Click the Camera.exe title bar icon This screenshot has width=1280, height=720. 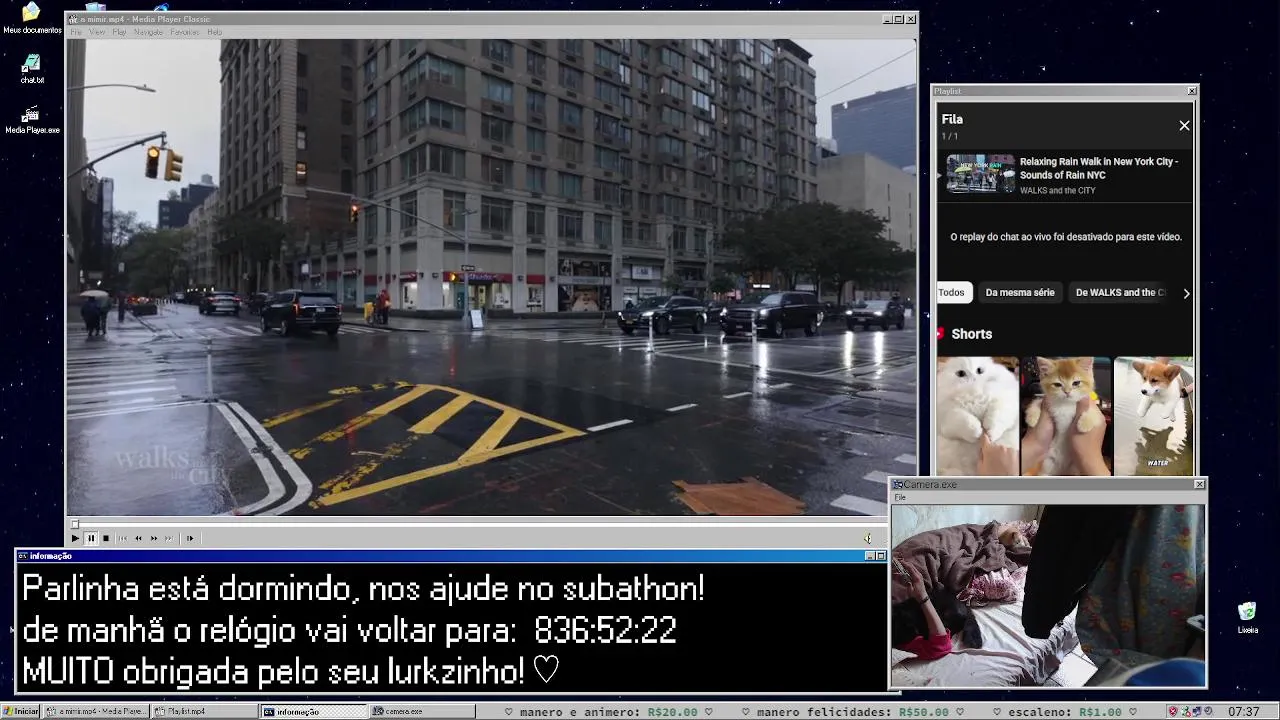click(898, 484)
